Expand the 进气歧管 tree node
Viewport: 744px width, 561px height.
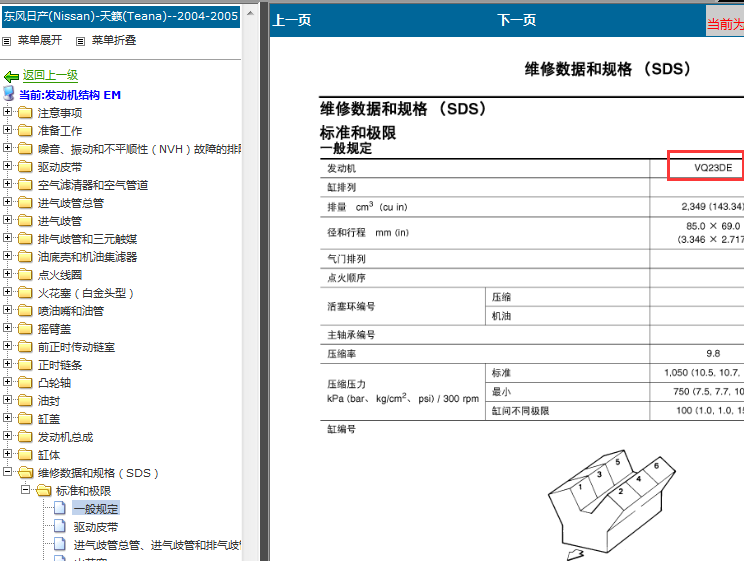(8, 219)
